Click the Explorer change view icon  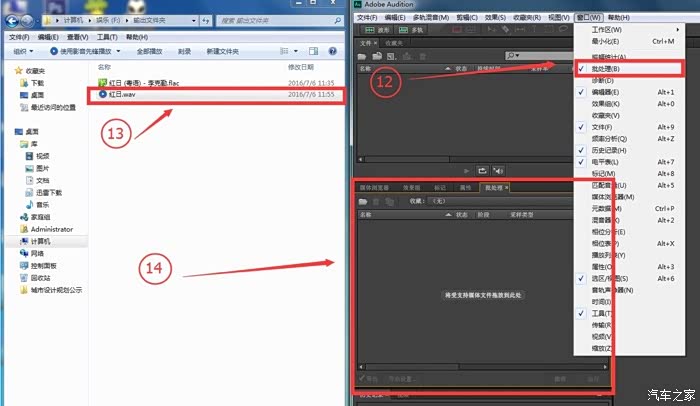[x=284, y=51]
